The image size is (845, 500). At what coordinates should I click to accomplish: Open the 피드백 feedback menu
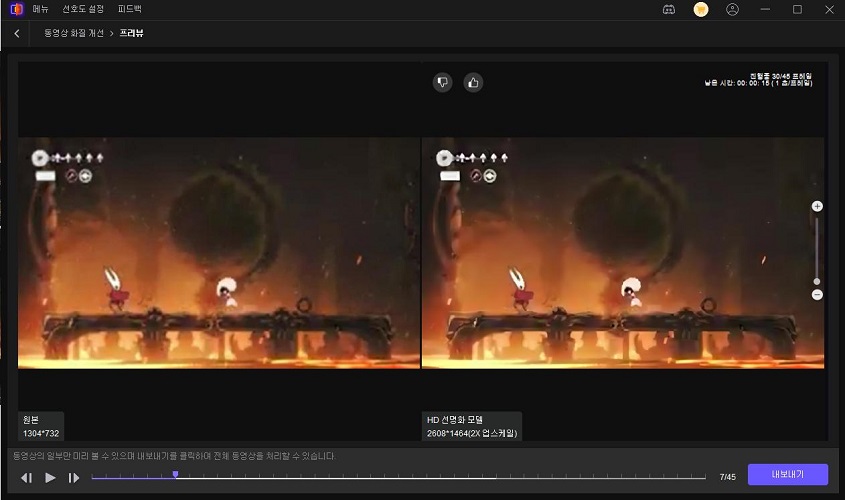click(x=130, y=9)
